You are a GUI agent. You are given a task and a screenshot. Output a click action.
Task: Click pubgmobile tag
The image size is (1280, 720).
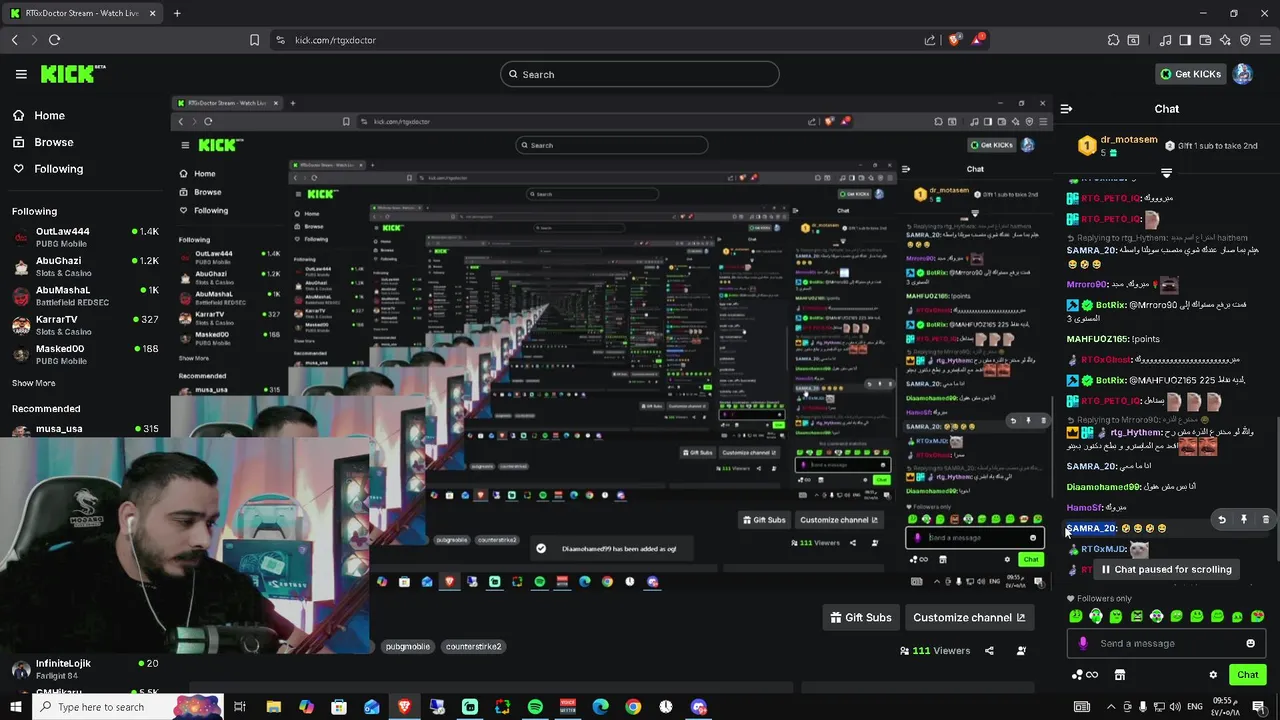click(x=408, y=647)
